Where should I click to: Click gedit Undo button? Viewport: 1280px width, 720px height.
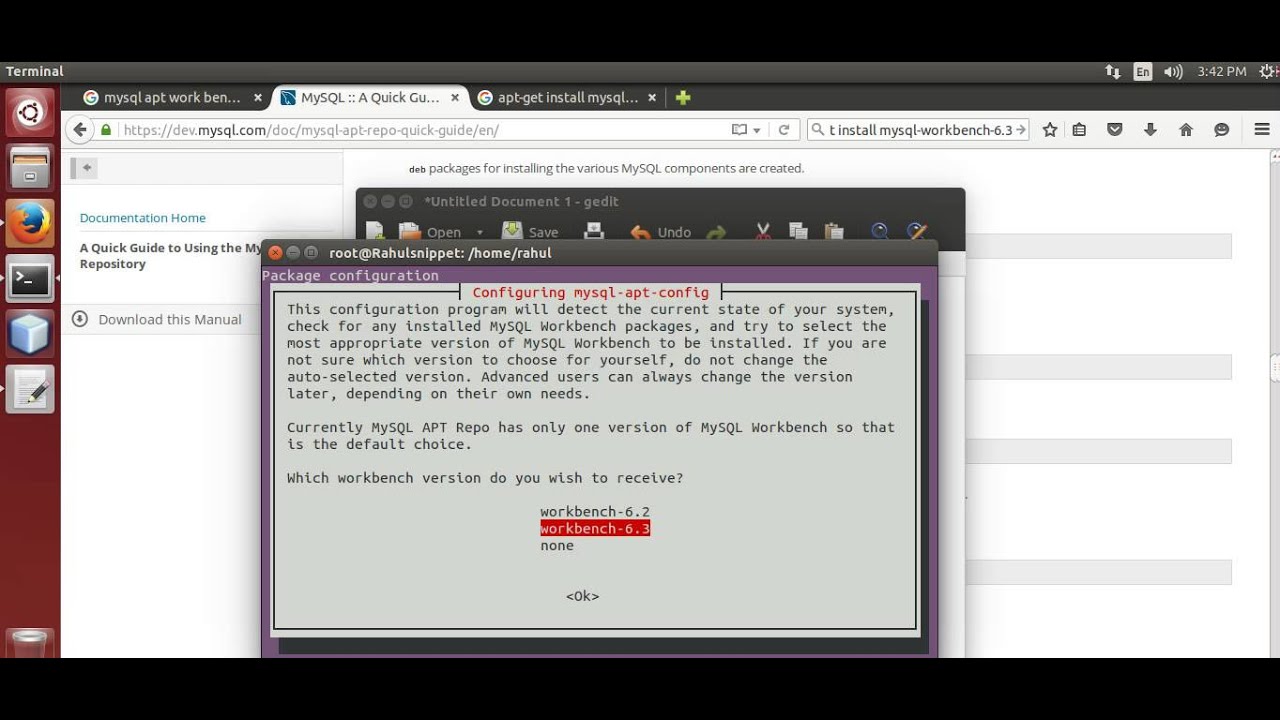coord(661,232)
